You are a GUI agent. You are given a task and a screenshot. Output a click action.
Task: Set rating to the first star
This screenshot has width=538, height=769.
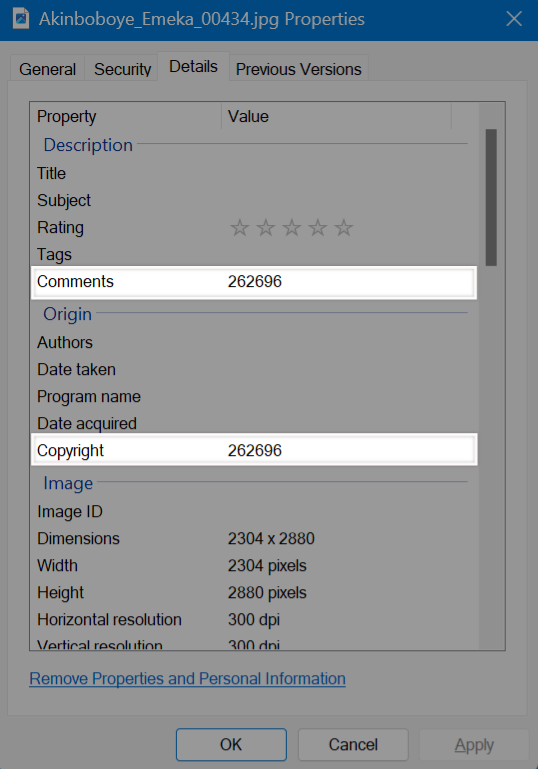click(x=240, y=228)
